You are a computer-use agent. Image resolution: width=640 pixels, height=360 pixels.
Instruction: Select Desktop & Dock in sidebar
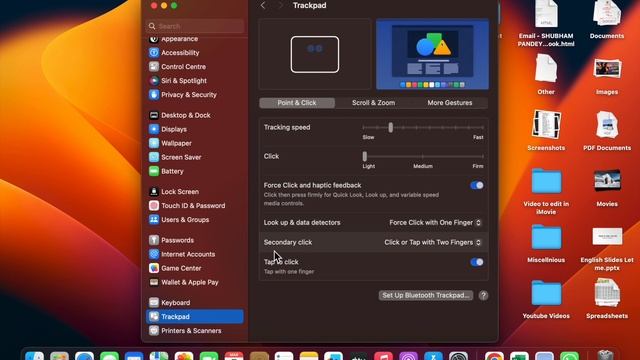tap(180, 115)
